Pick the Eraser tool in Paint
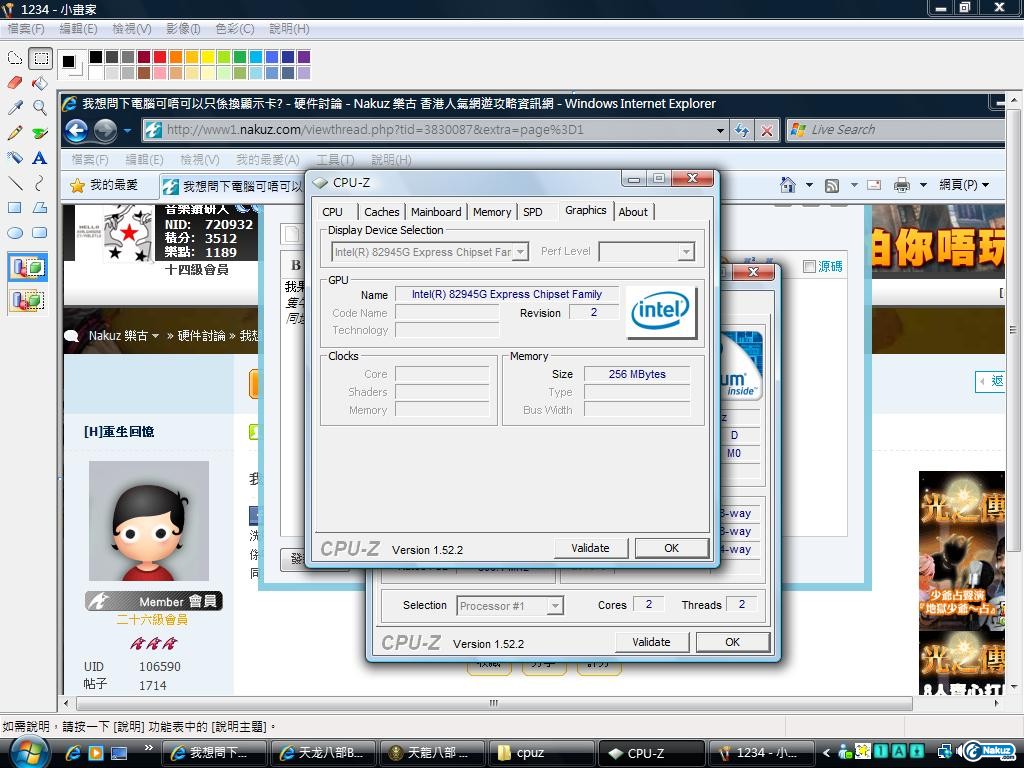 click(x=15, y=83)
